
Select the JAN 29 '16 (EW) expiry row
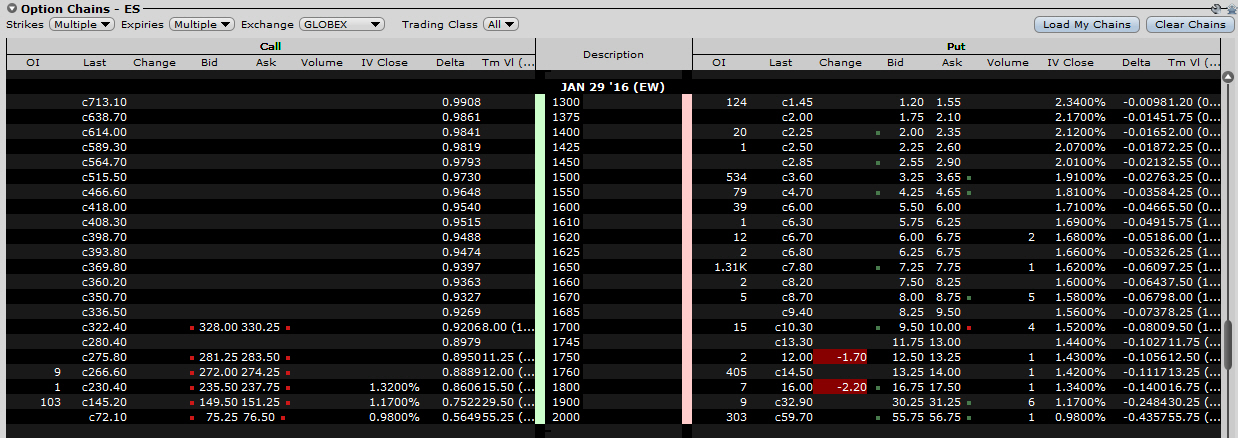[612, 87]
